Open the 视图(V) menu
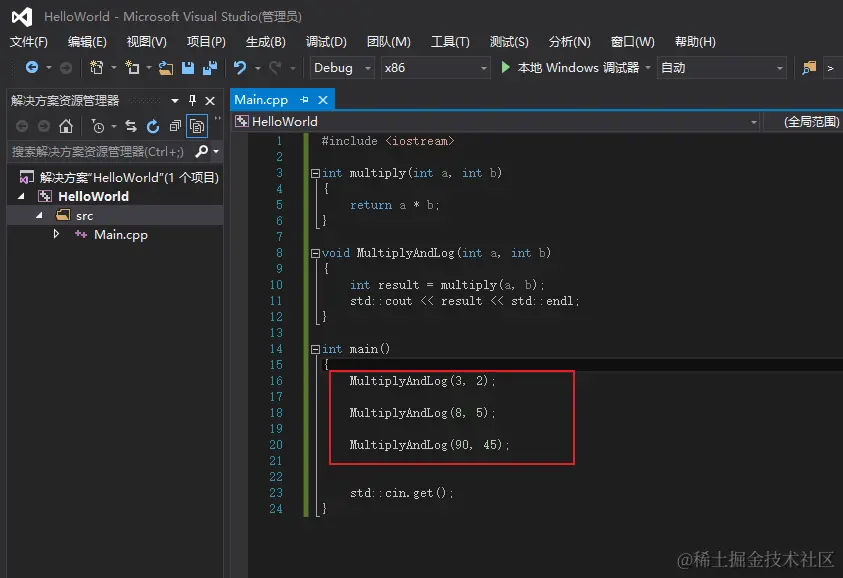Screen dimensions: 843x578 [146, 41]
